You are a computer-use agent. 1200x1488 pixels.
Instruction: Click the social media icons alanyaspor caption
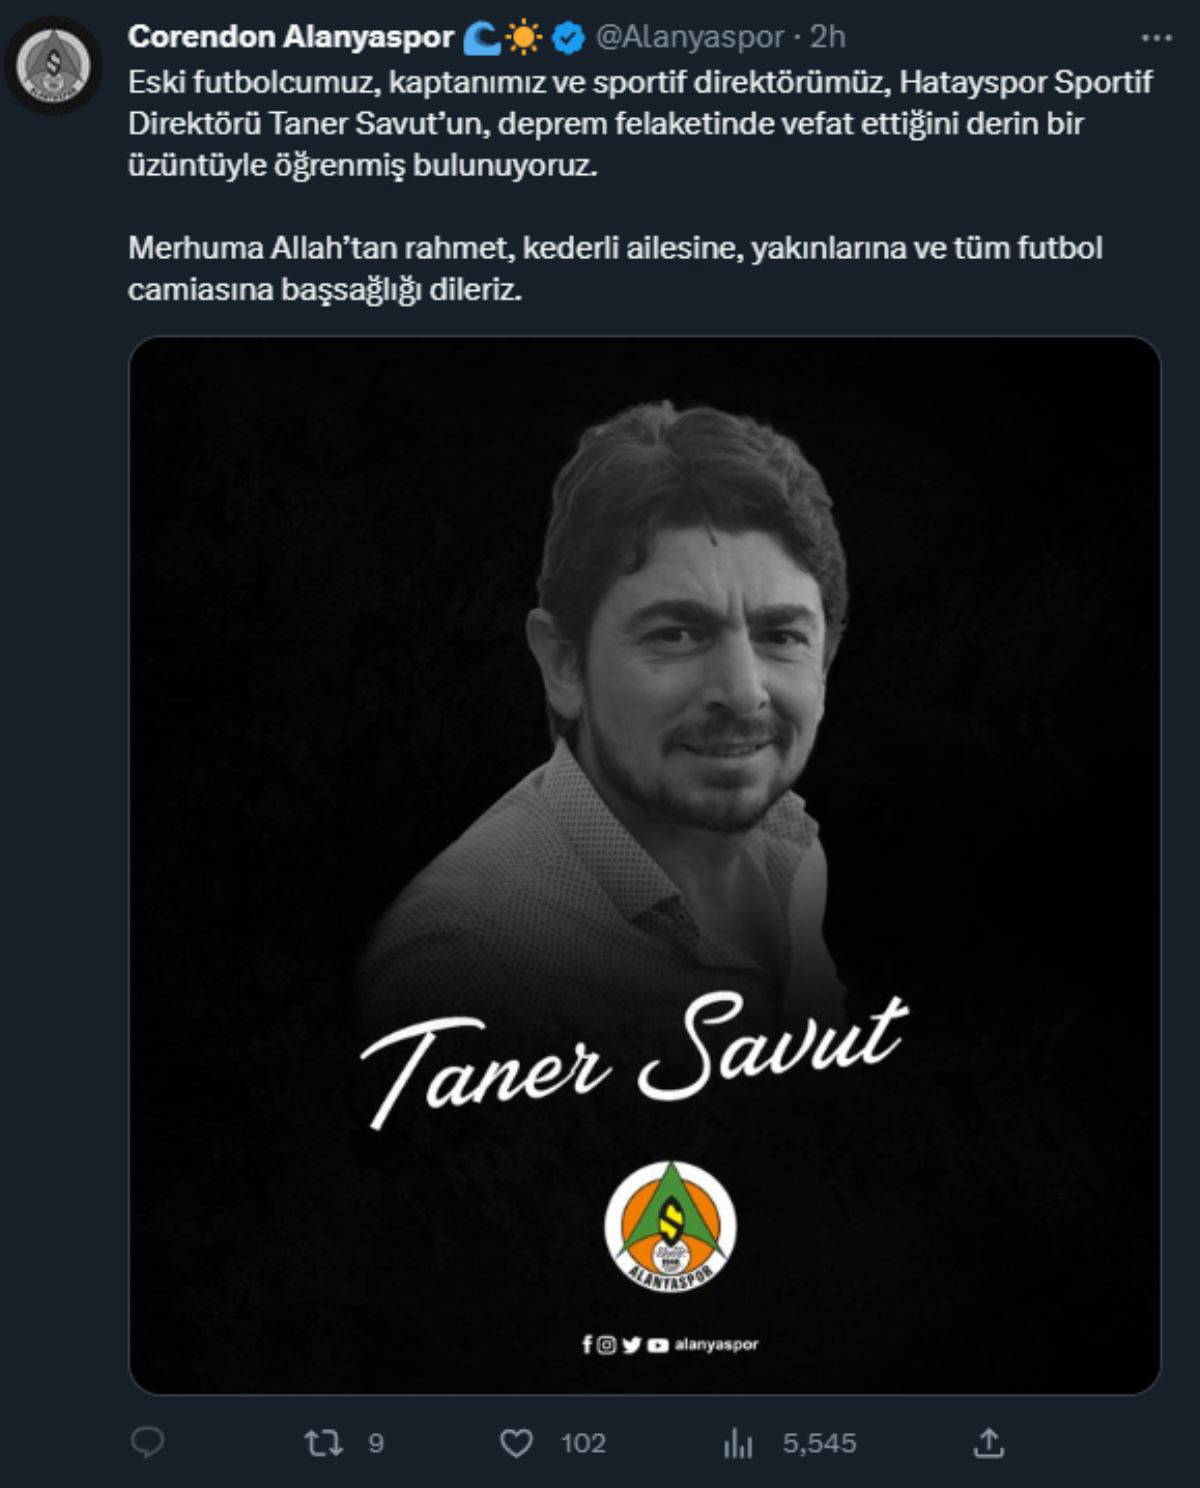[x=670, y=1345]
